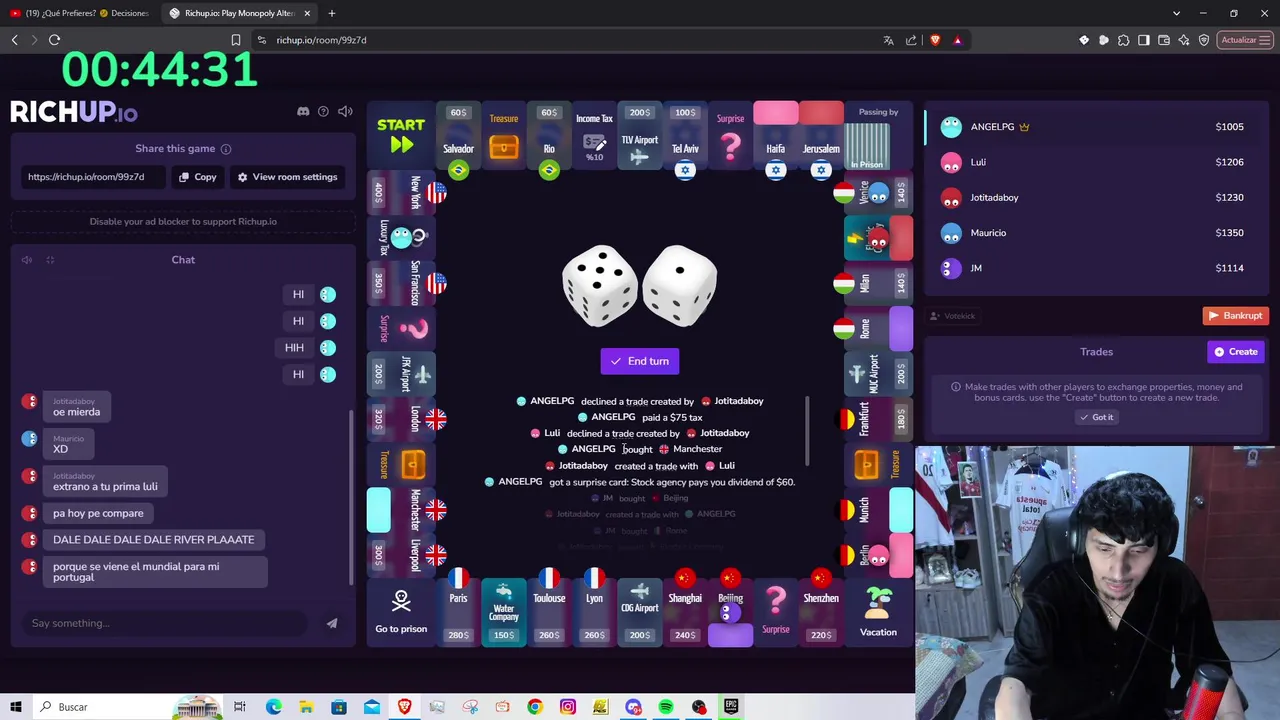This screenshot has width=1280, height=720.
Task: Copy the room link
Action: click(198, 177)
